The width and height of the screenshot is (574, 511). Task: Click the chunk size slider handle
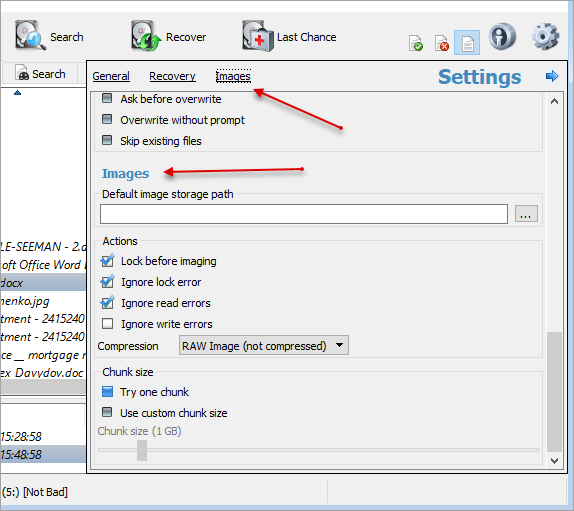tap(142, 450)
